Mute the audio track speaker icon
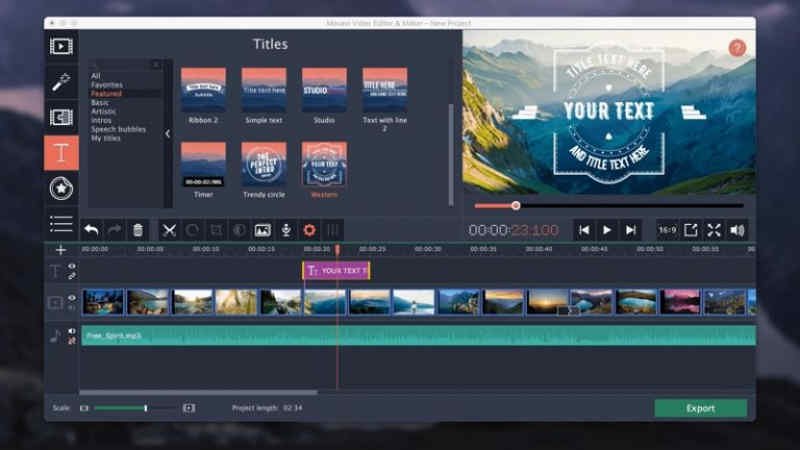 coord(72,331)
